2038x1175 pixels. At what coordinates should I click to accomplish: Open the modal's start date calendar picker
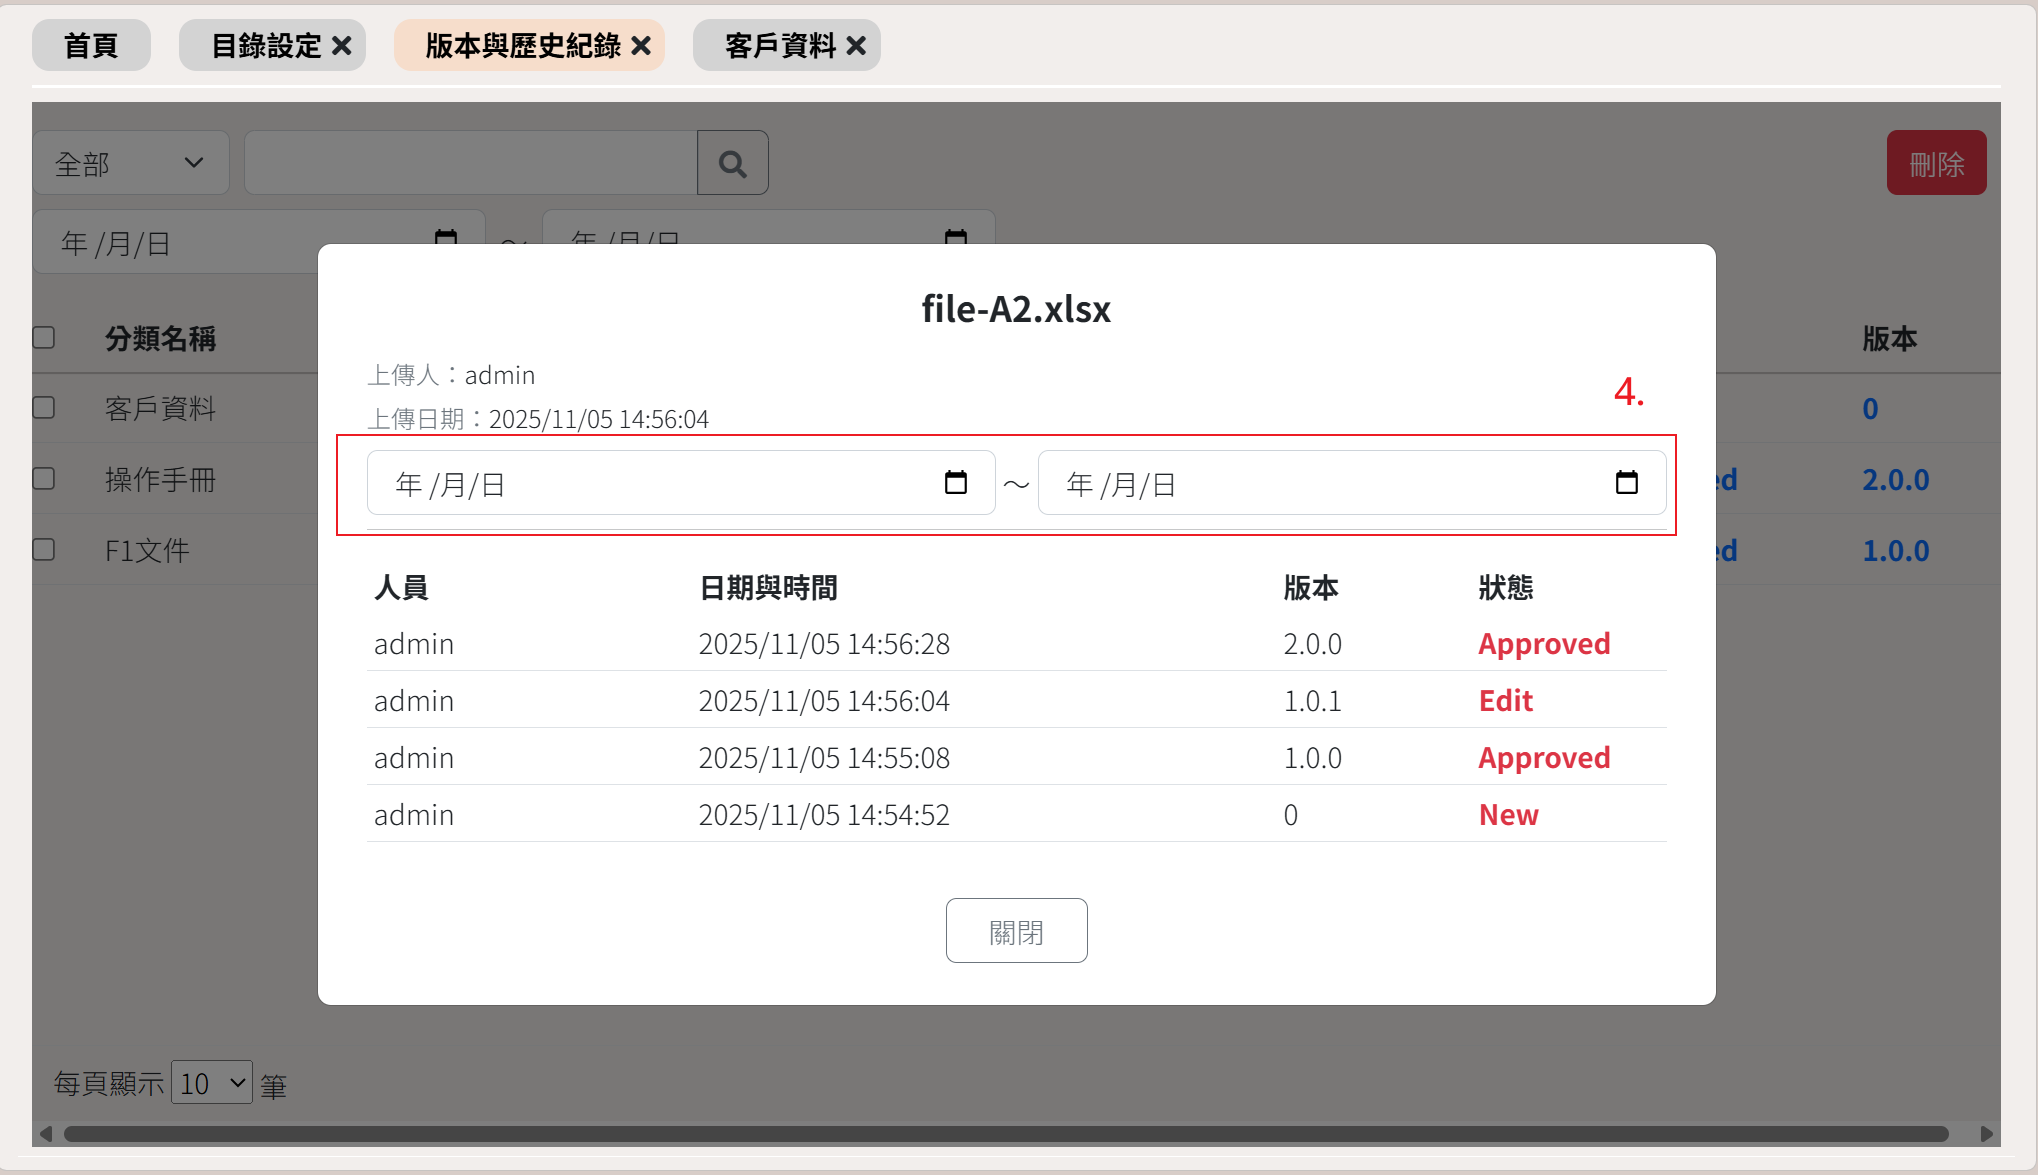click(x=955, y=483)
